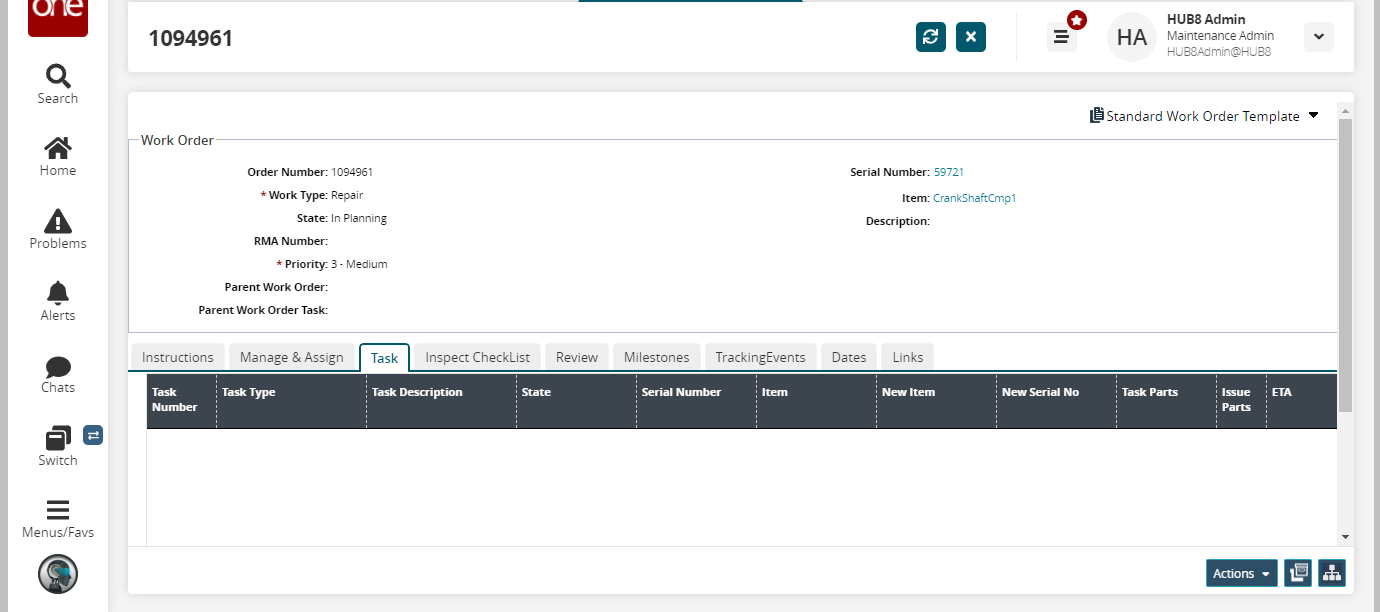Click the Standard Work Order Template document icon

(1097, 116)
